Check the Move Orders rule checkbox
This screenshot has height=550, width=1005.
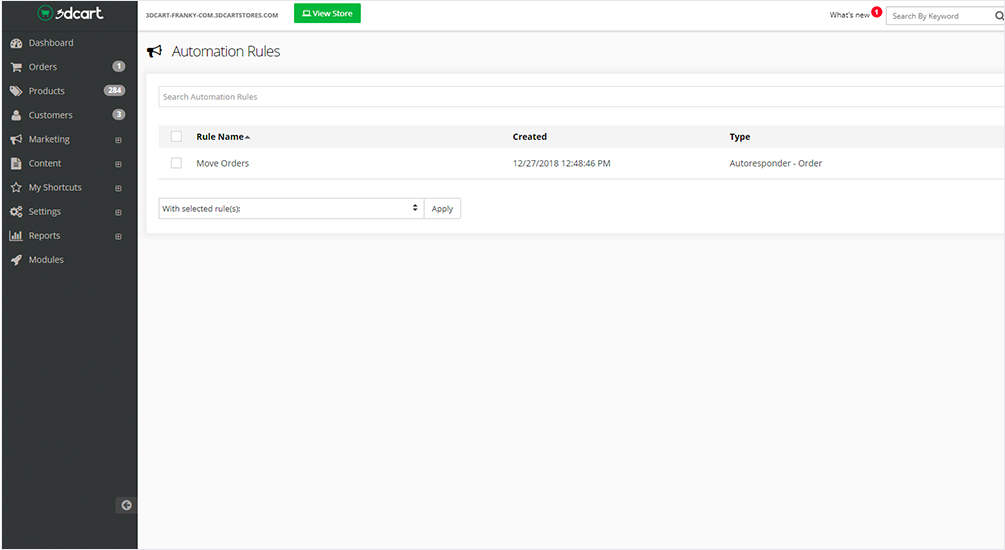pos(176,163)
